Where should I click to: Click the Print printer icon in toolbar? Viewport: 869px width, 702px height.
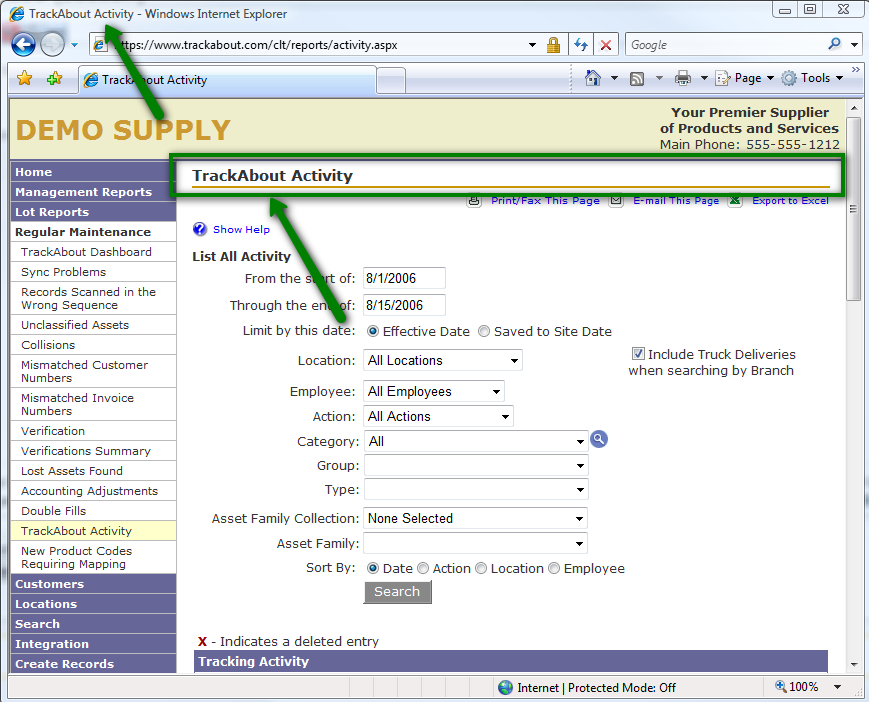683,78
